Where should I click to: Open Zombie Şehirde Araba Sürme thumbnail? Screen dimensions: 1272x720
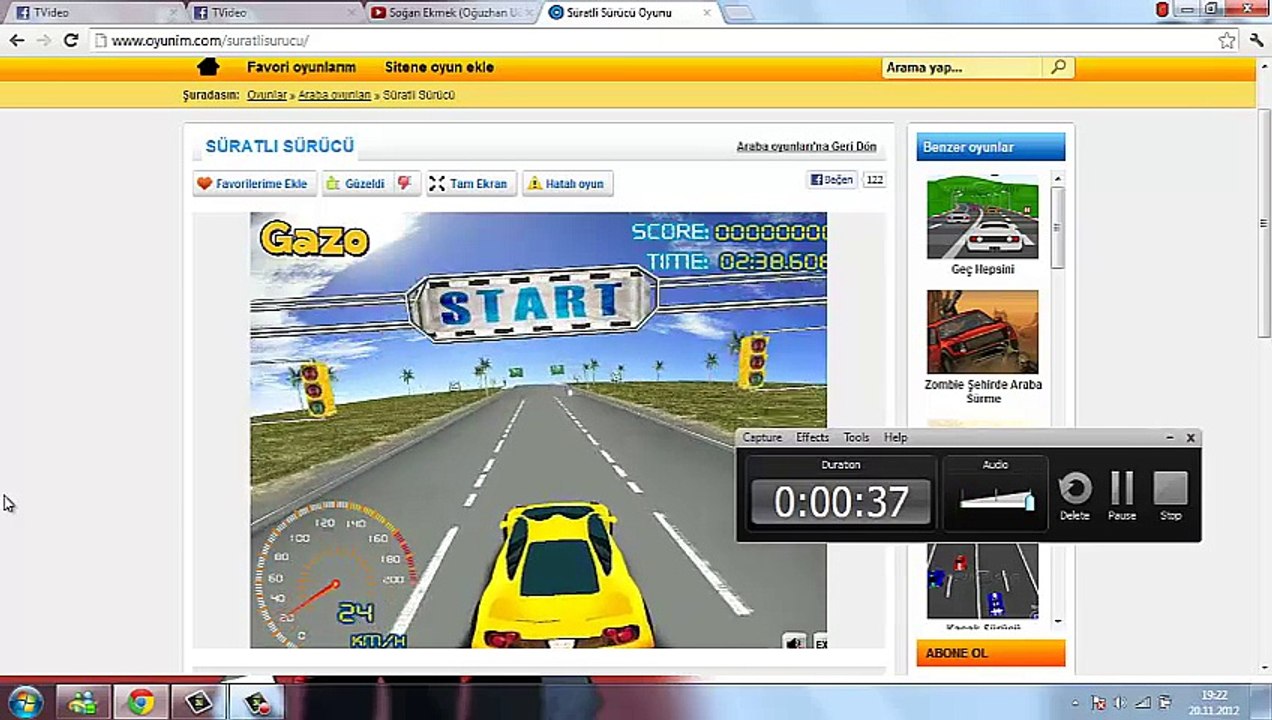pos(982,332)
